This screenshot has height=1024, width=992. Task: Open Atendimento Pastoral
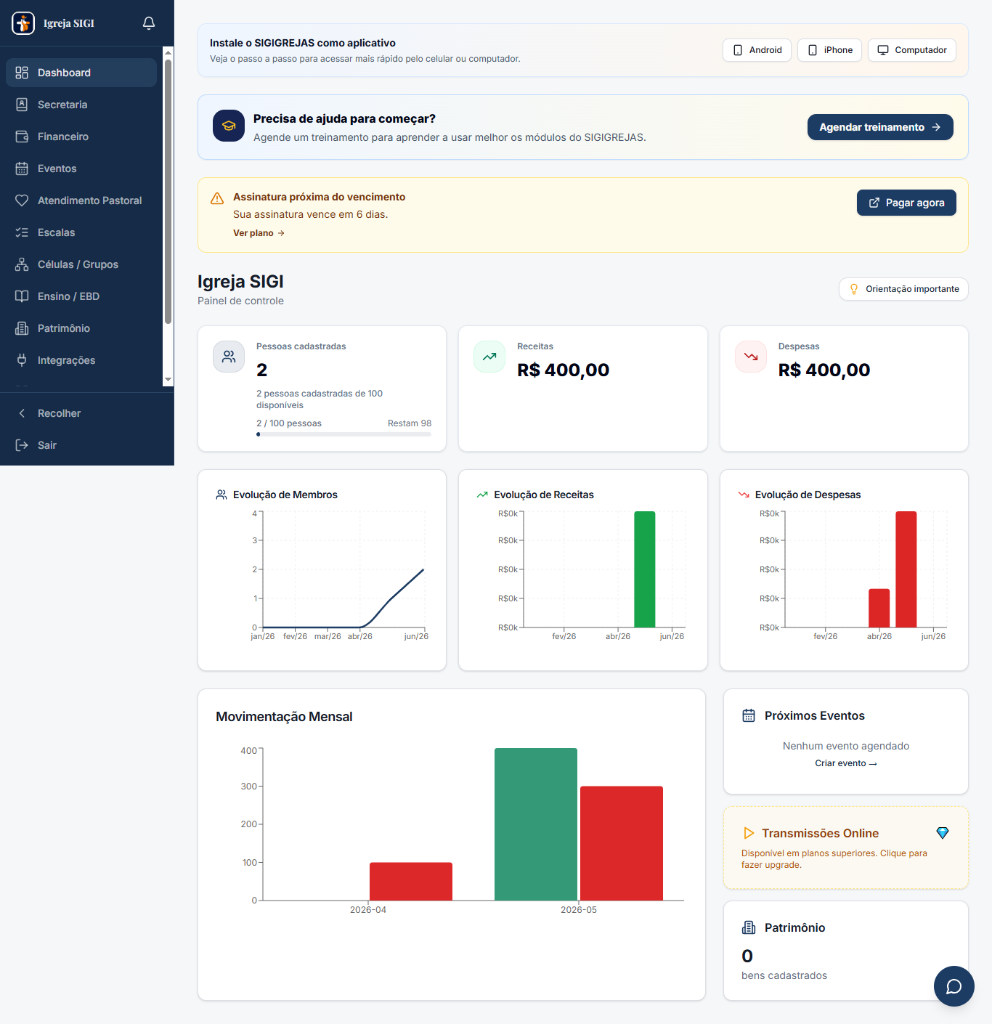coord(81,200)
